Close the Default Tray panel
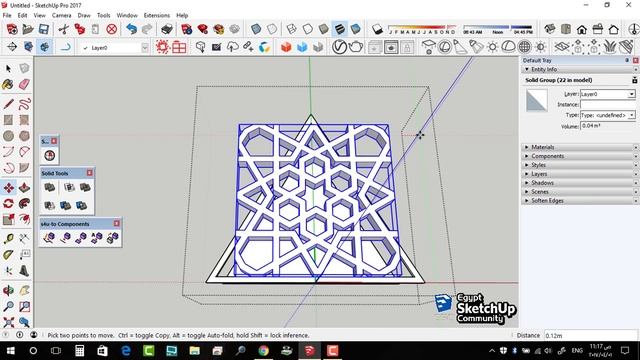 point(636,60)
